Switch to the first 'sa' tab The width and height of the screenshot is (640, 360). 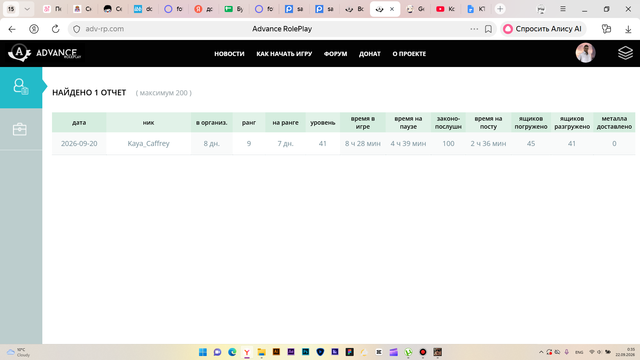click(294, 9)
